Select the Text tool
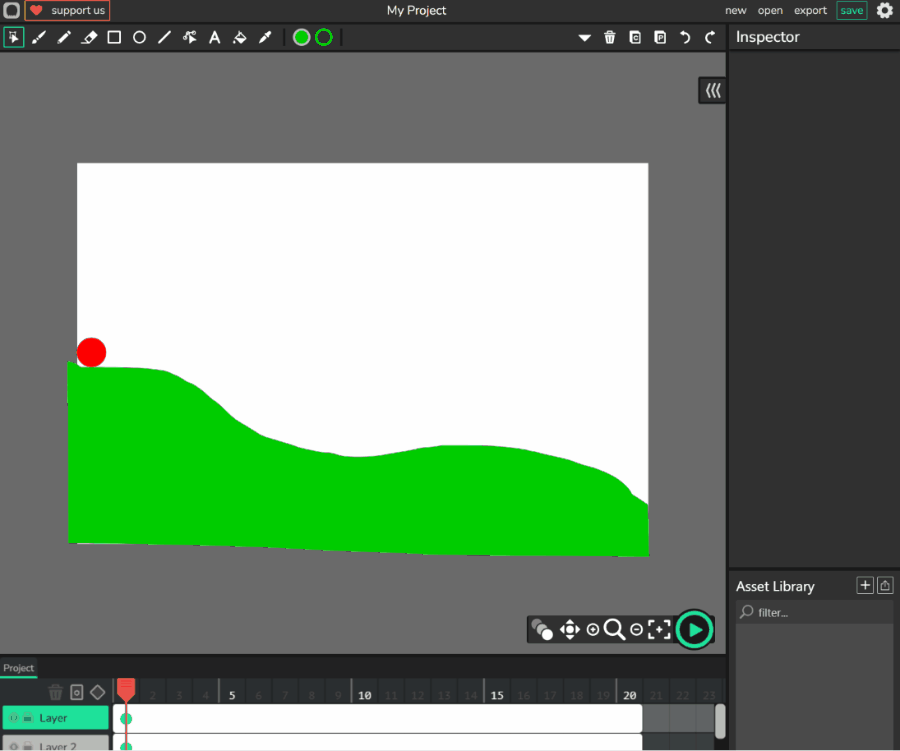The height and width of the screenshot is (751, 900). pos(215,37)
